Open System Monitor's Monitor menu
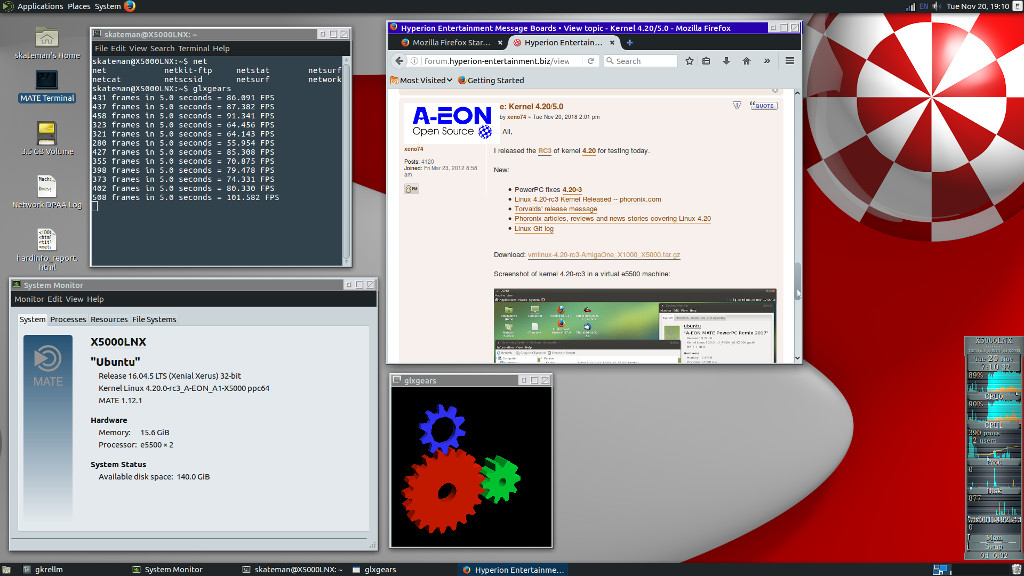This screenshot has width=1024, height=576. pyautogui.click(x=29, y=299)
